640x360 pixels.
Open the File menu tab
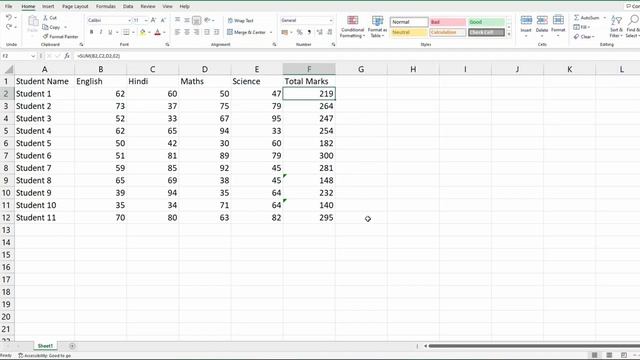click(x=9, y=7)
